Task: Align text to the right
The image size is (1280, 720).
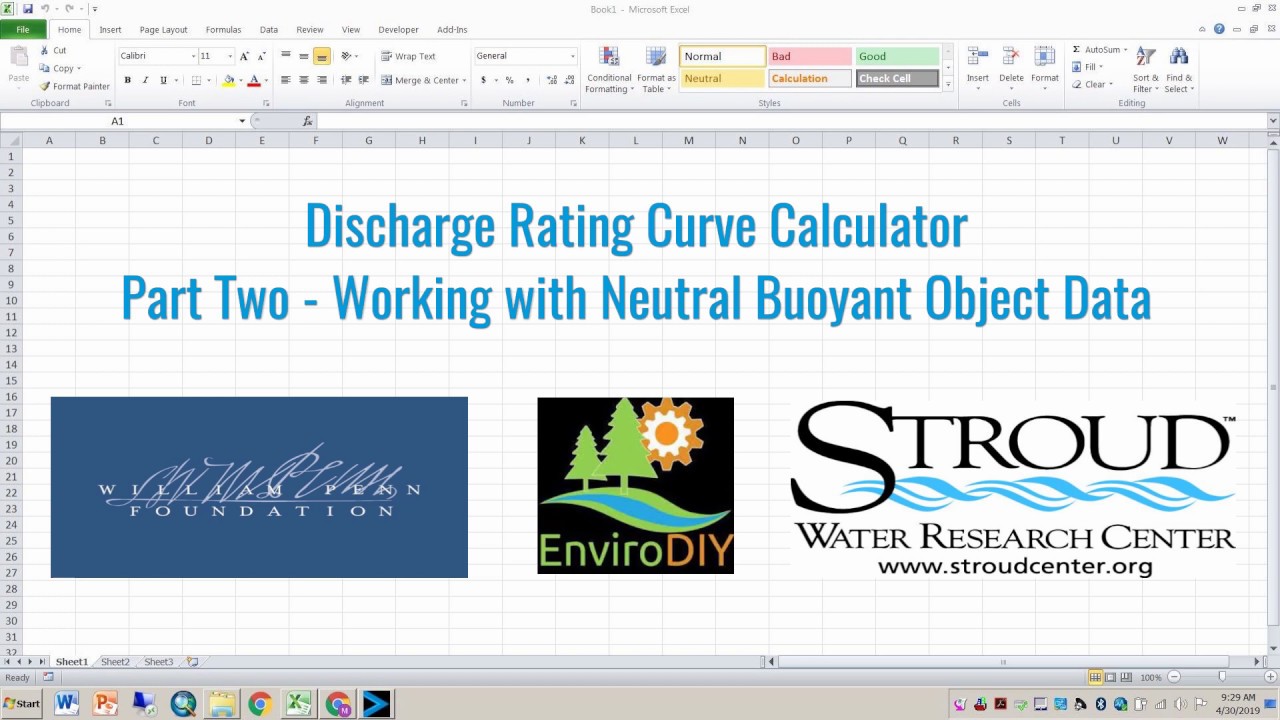Action: [x=322, y=80]
